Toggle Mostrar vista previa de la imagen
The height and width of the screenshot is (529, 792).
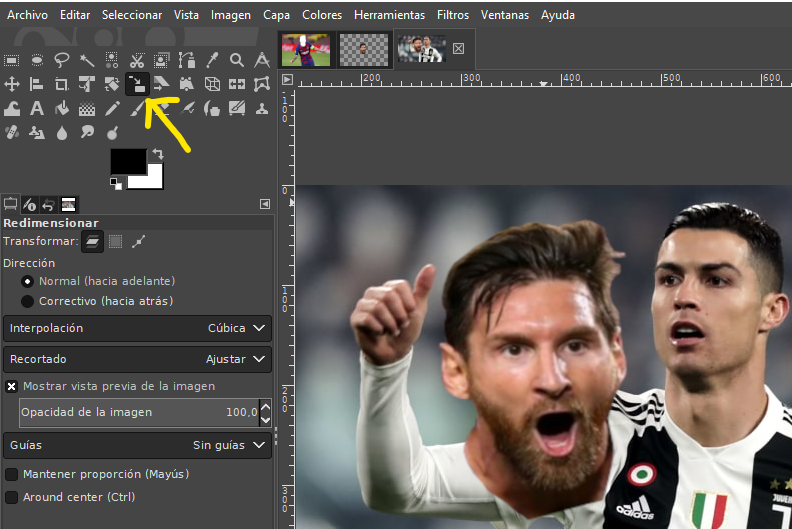(12, 386)
